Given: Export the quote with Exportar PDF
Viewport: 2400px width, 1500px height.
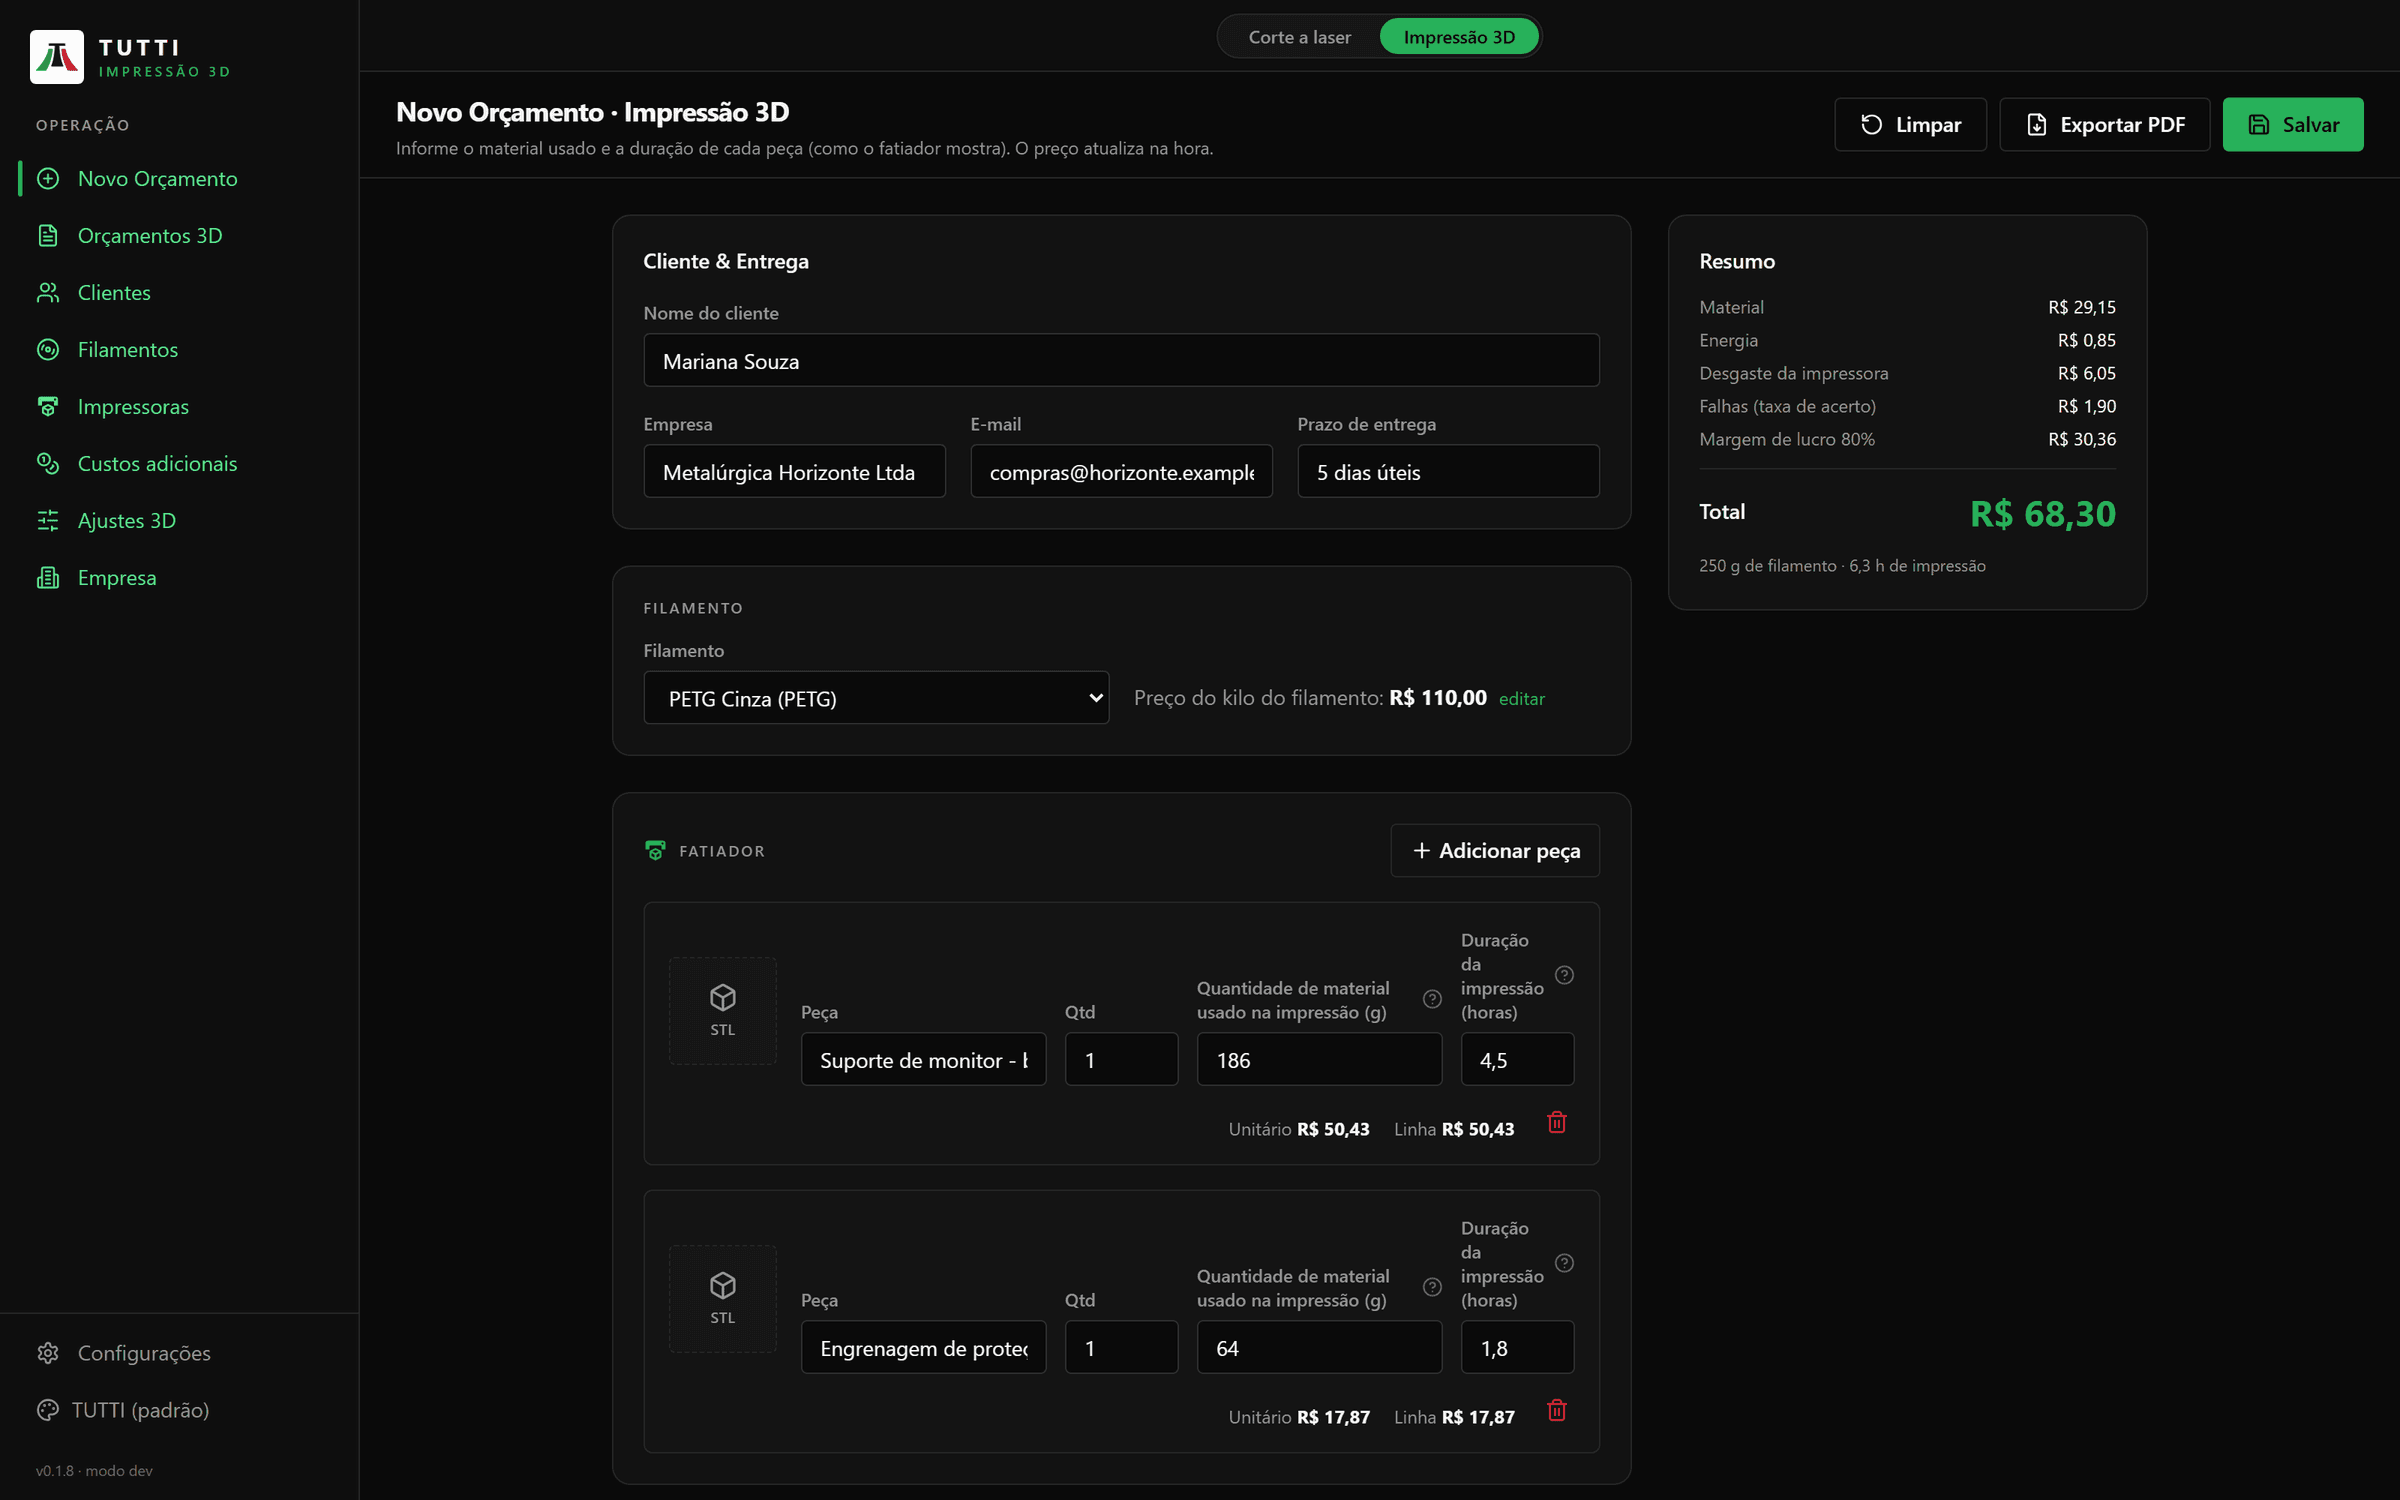Looking at the screenshot, I should coord(2104,124).
